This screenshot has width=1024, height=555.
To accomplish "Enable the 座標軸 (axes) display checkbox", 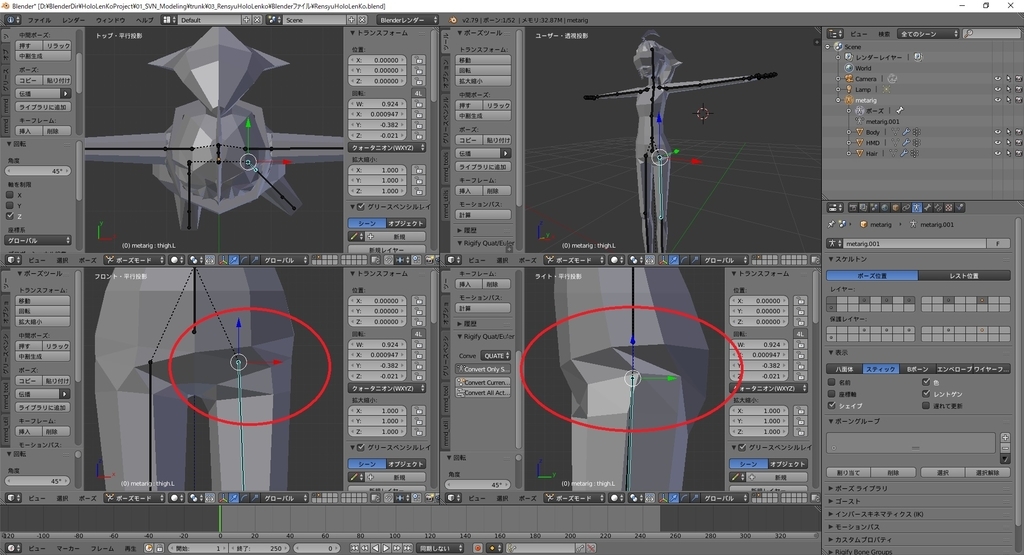I will (831, 394).
